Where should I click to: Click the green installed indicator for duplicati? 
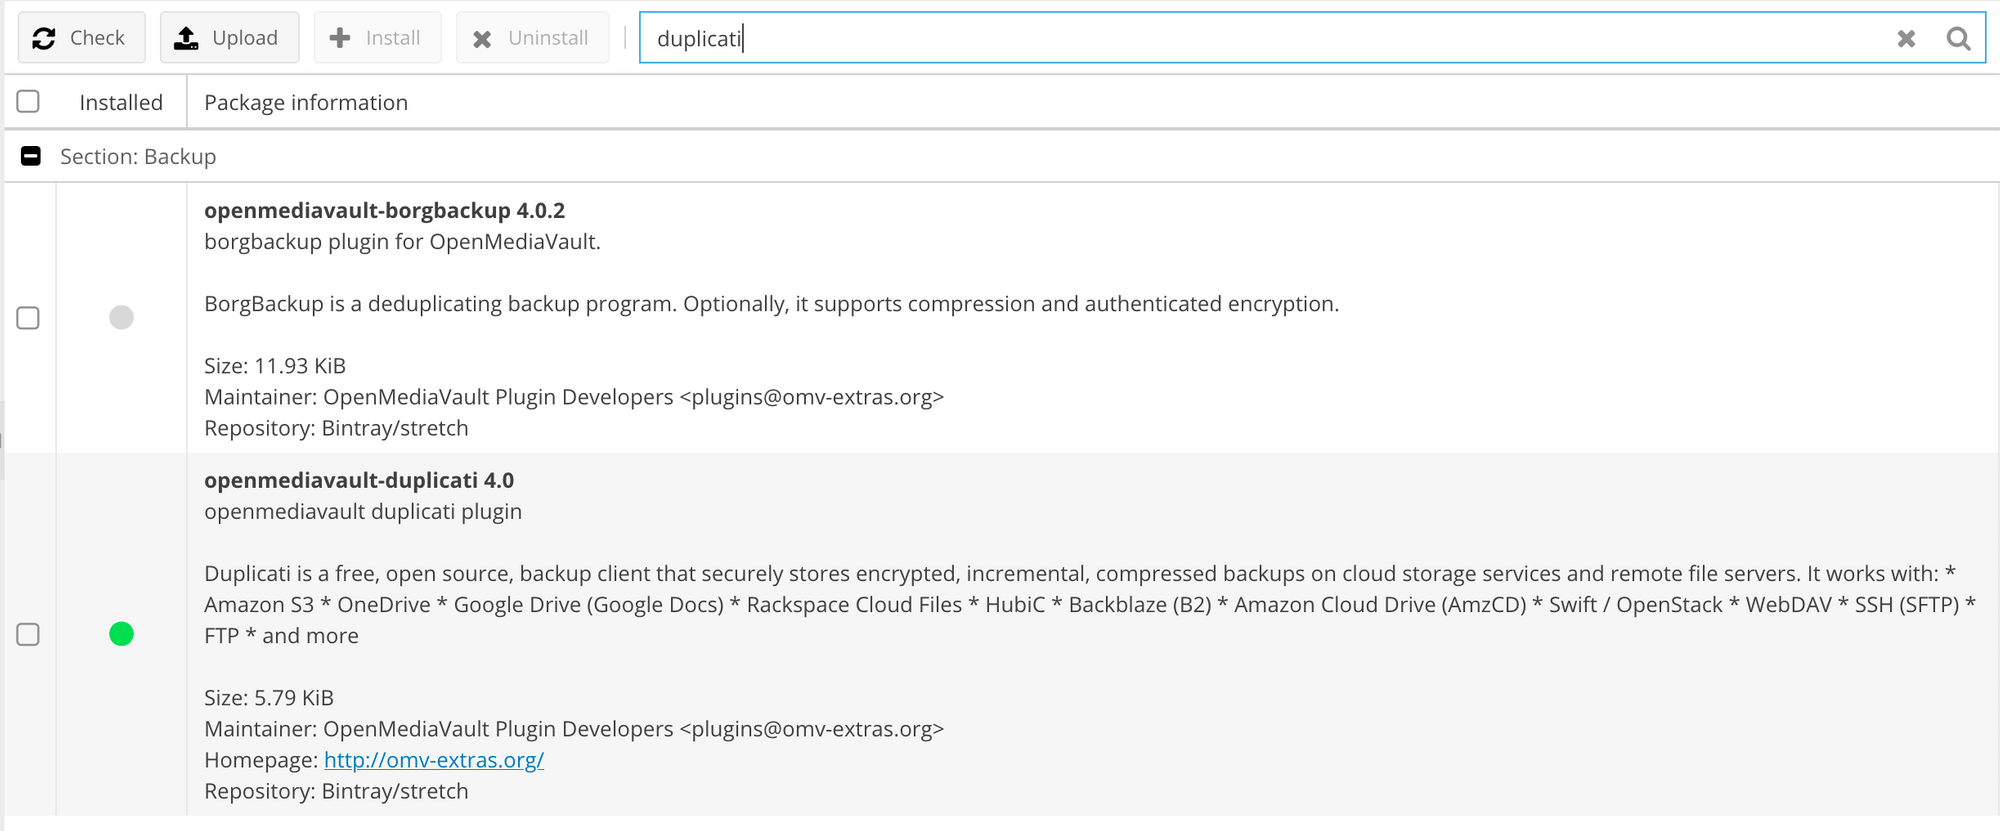(x=121, y=634)
